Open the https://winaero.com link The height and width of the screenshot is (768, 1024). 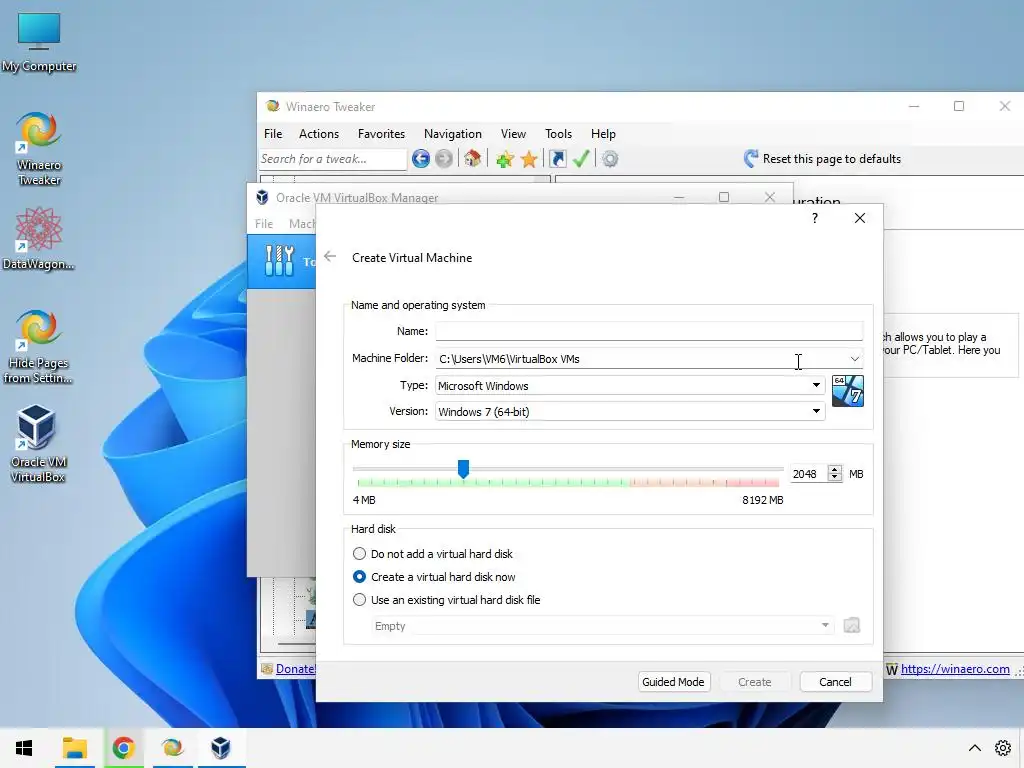[x=955, y=669]
